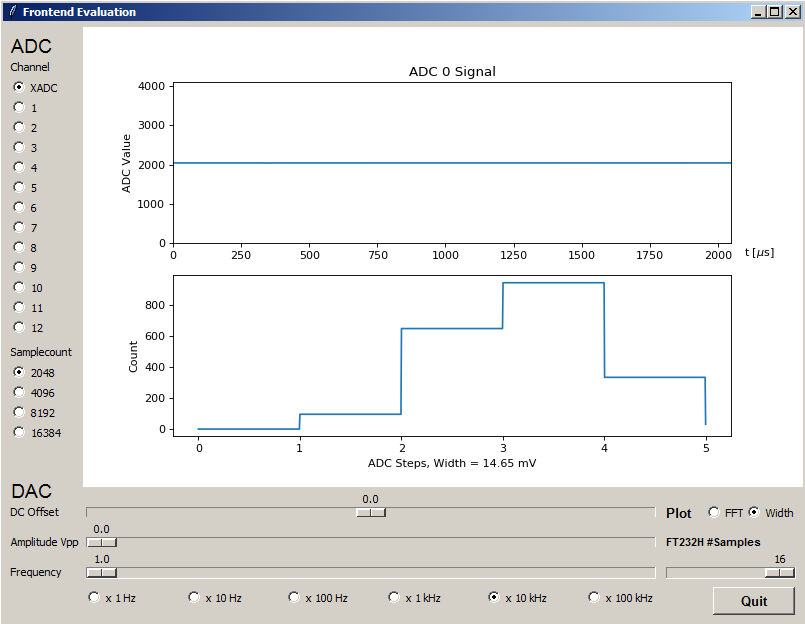The width and height of the screenshot is (805, 624).
Task: Select ADC channel 3
Action: pos(19,147)
